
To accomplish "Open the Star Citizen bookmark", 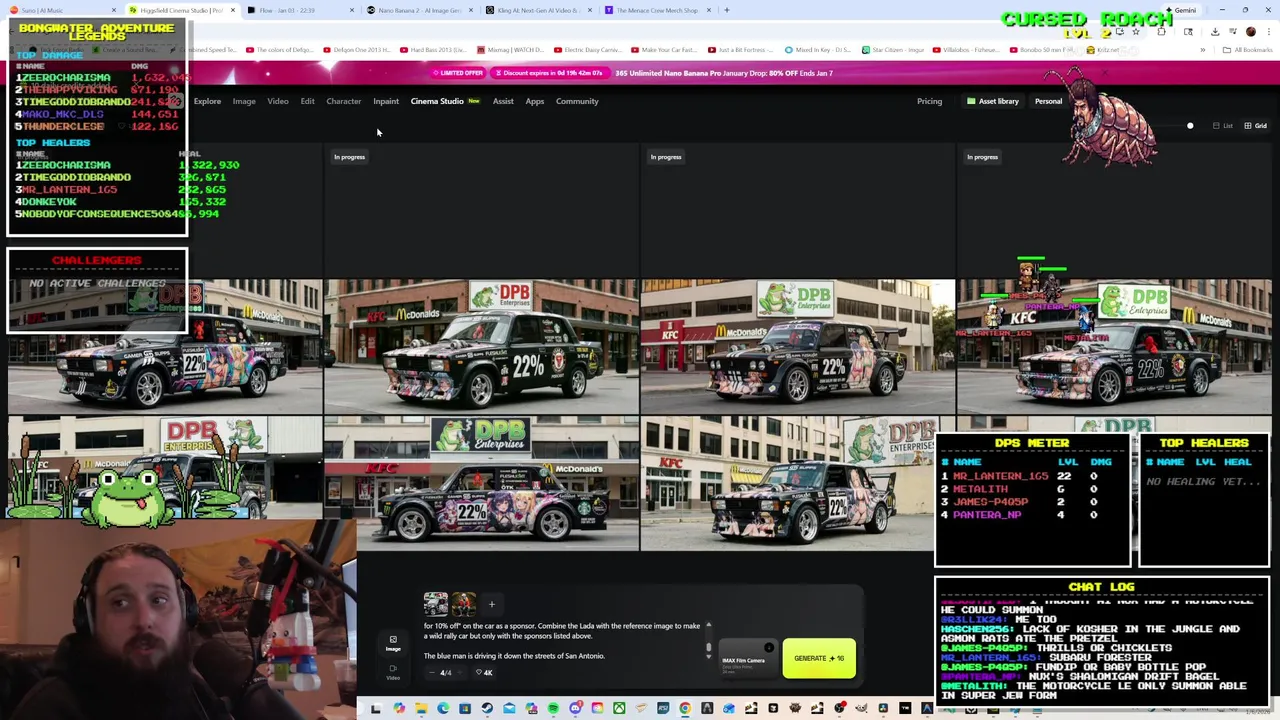I will tap(893, 50).
